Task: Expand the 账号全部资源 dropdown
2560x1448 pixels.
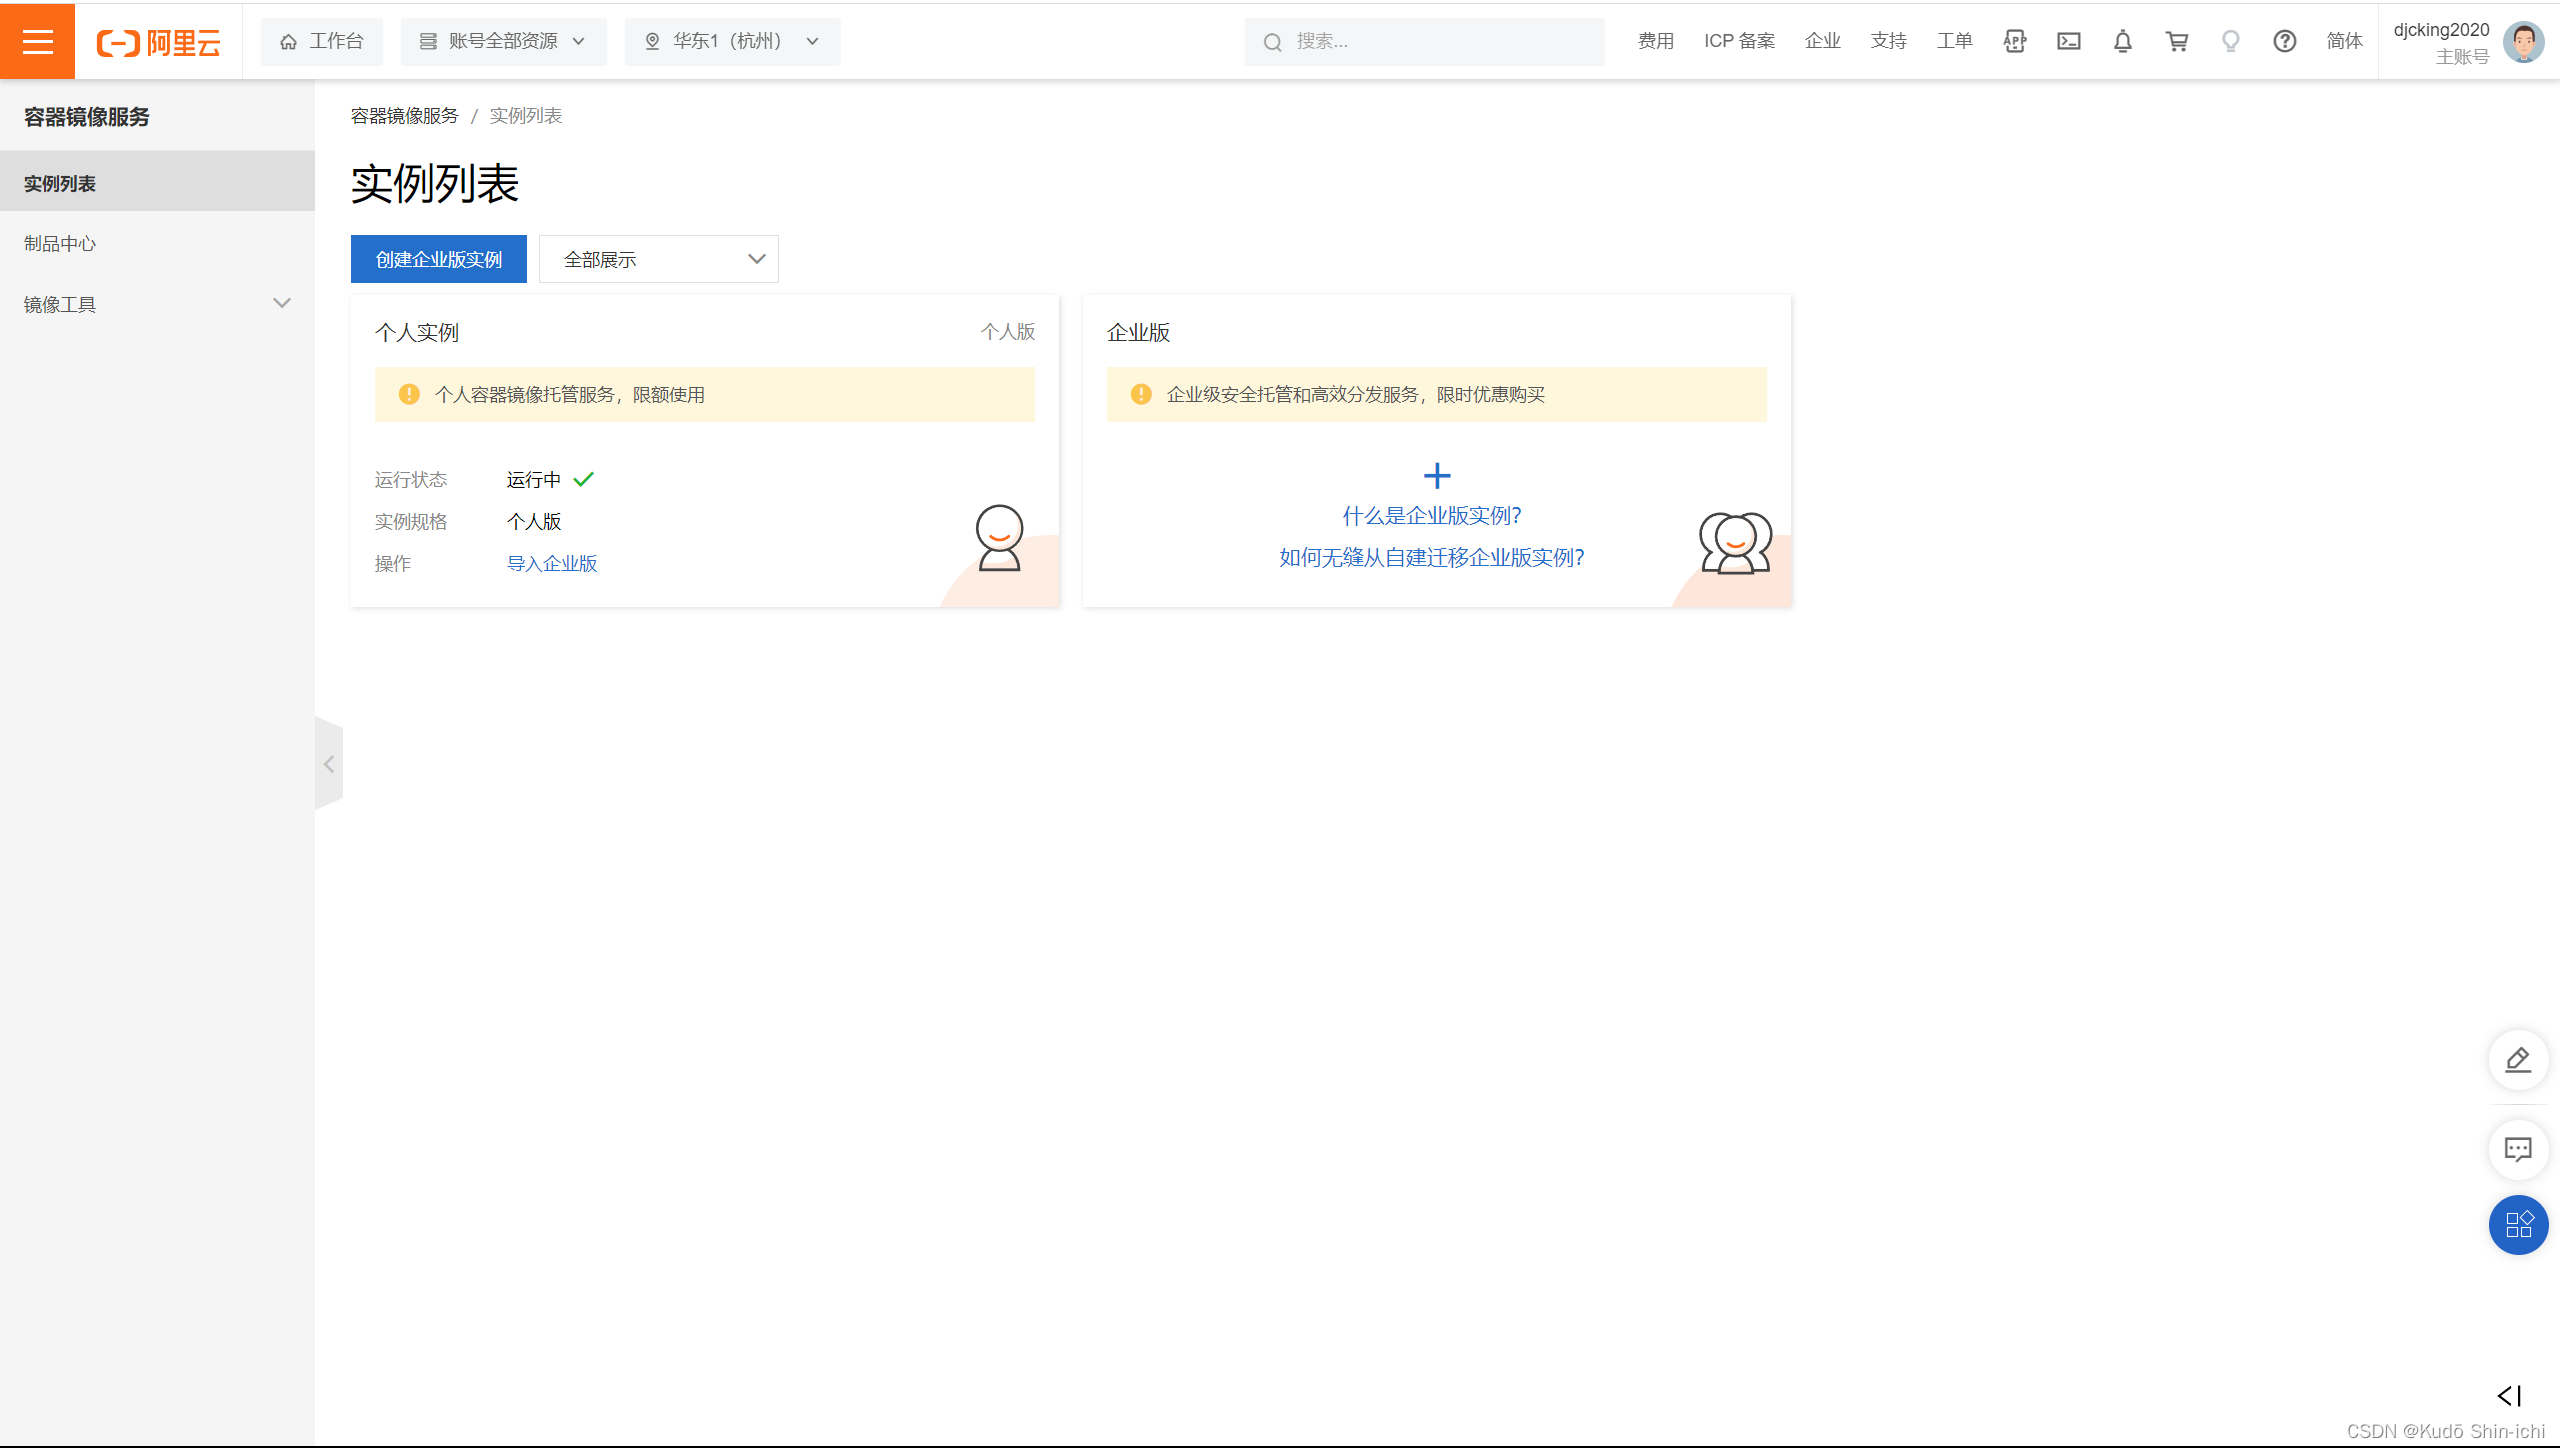Action: [503, 41]
